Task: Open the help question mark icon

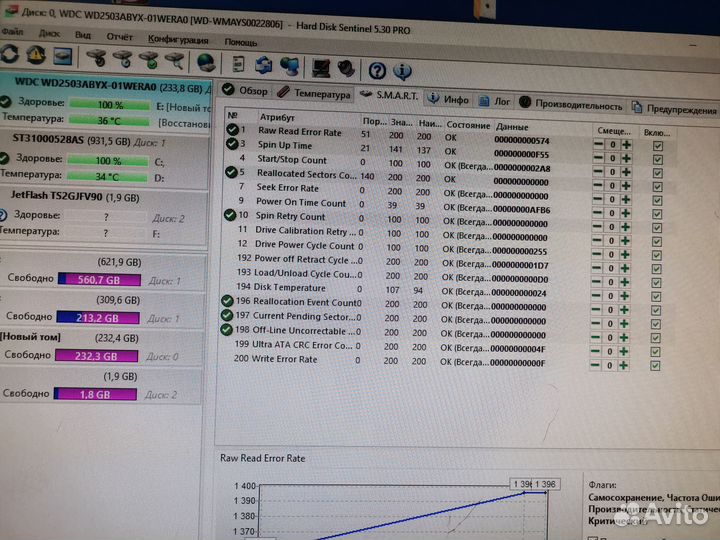Action: click(377, 71)
